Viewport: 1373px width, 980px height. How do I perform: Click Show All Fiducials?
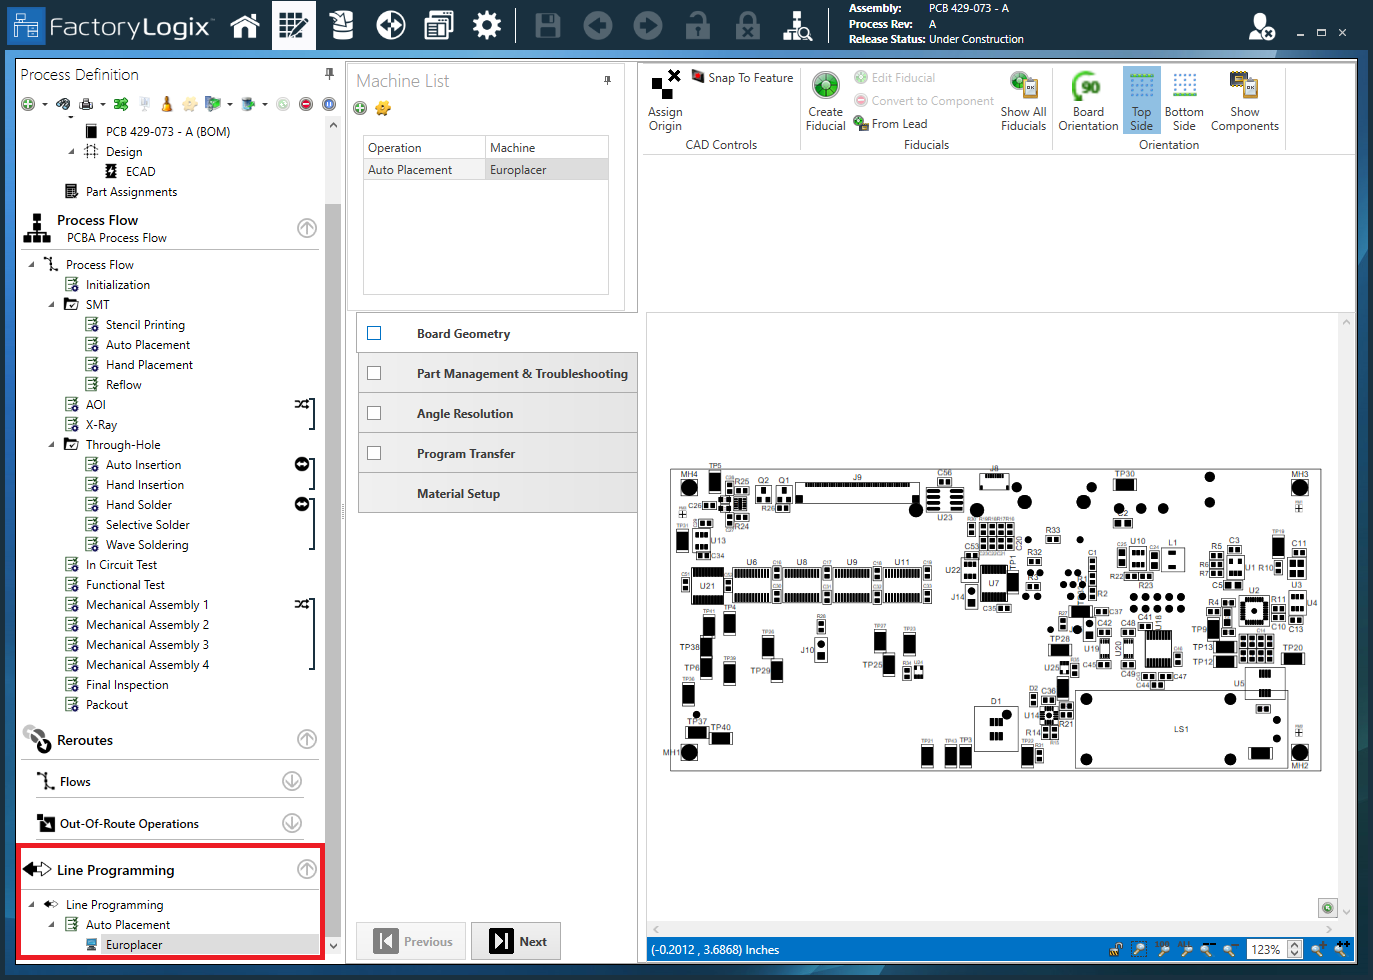click(1022, 99)
